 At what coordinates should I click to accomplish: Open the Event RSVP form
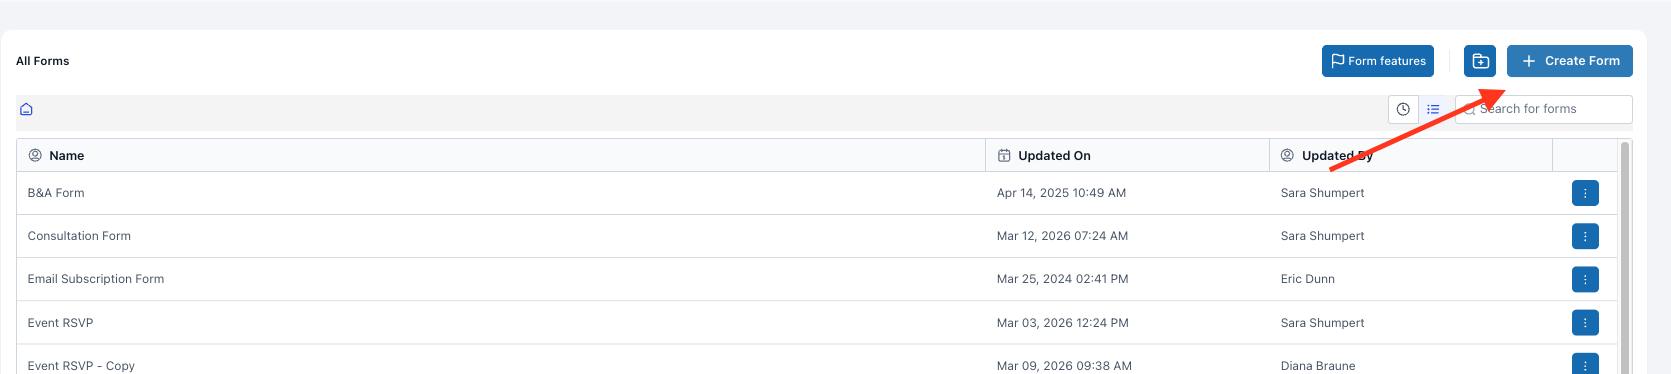60,323
